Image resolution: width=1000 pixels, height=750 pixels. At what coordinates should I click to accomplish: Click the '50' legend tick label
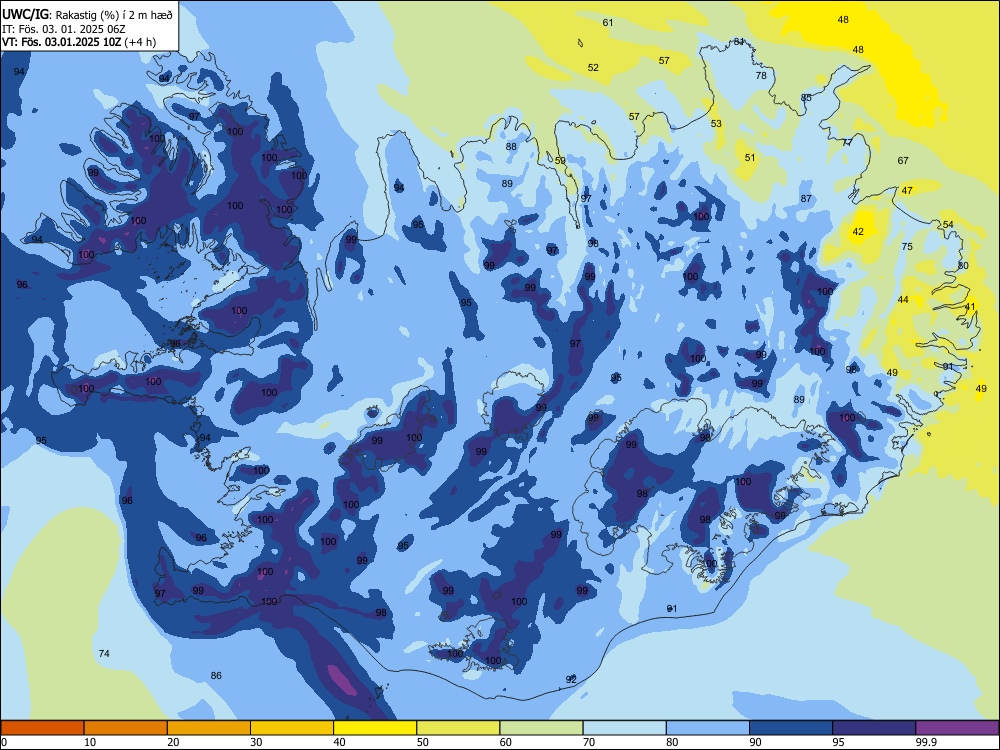tap(422, 742)
